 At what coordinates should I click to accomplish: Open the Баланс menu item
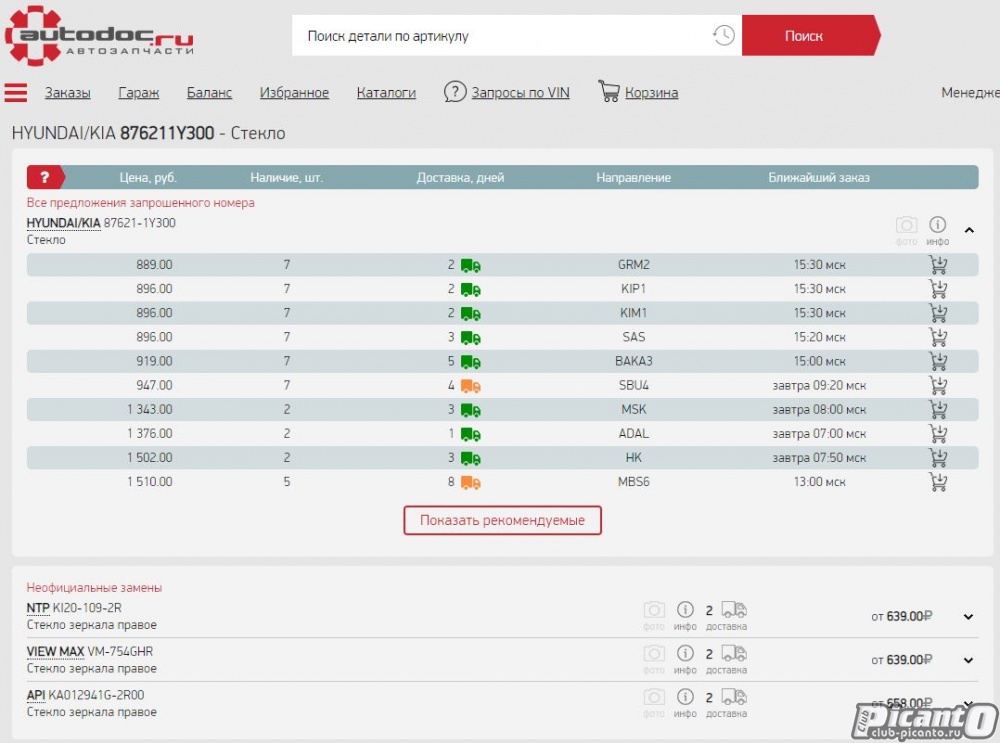[x=209, y=92]
